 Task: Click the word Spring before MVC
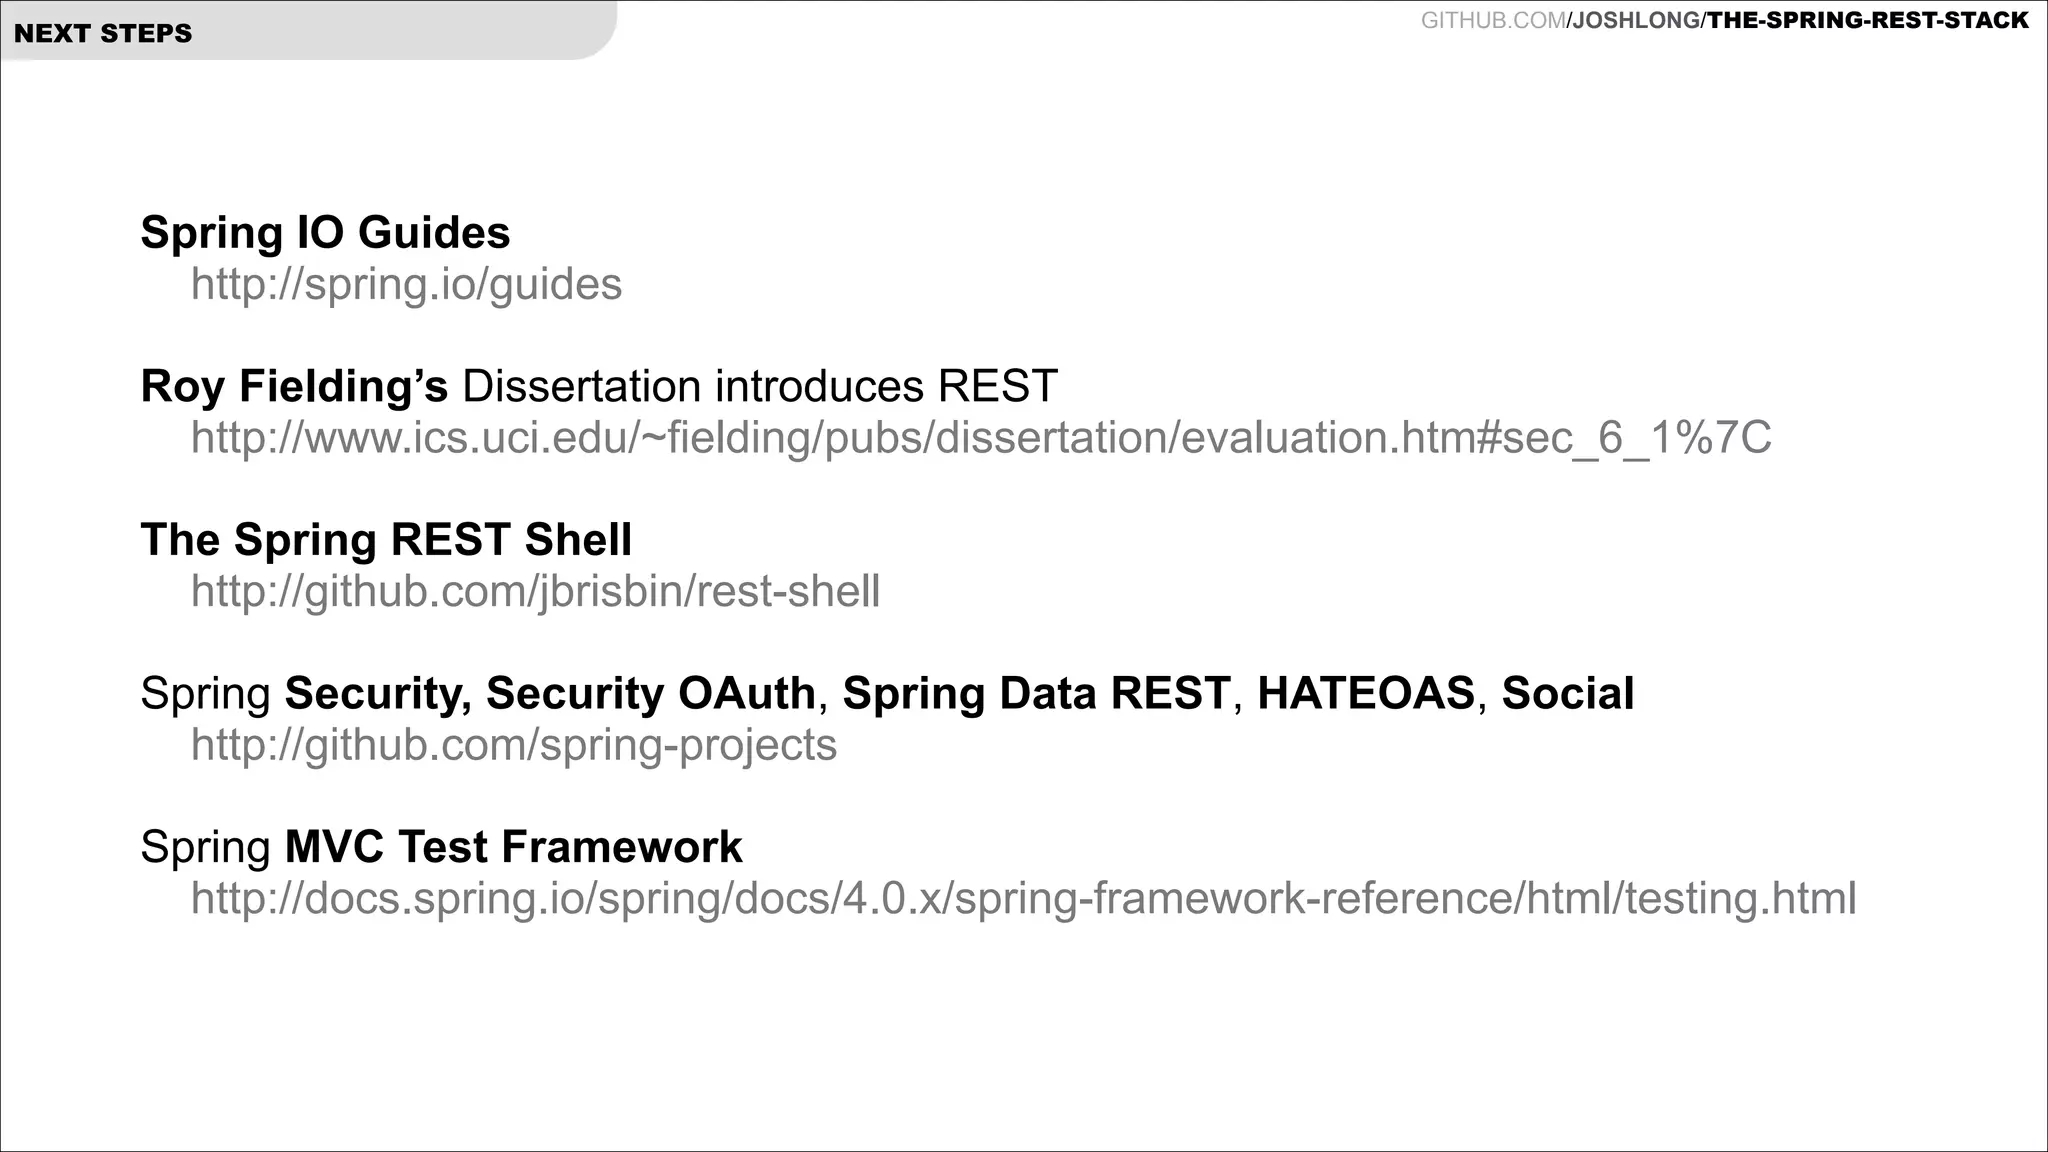(205, 848)
